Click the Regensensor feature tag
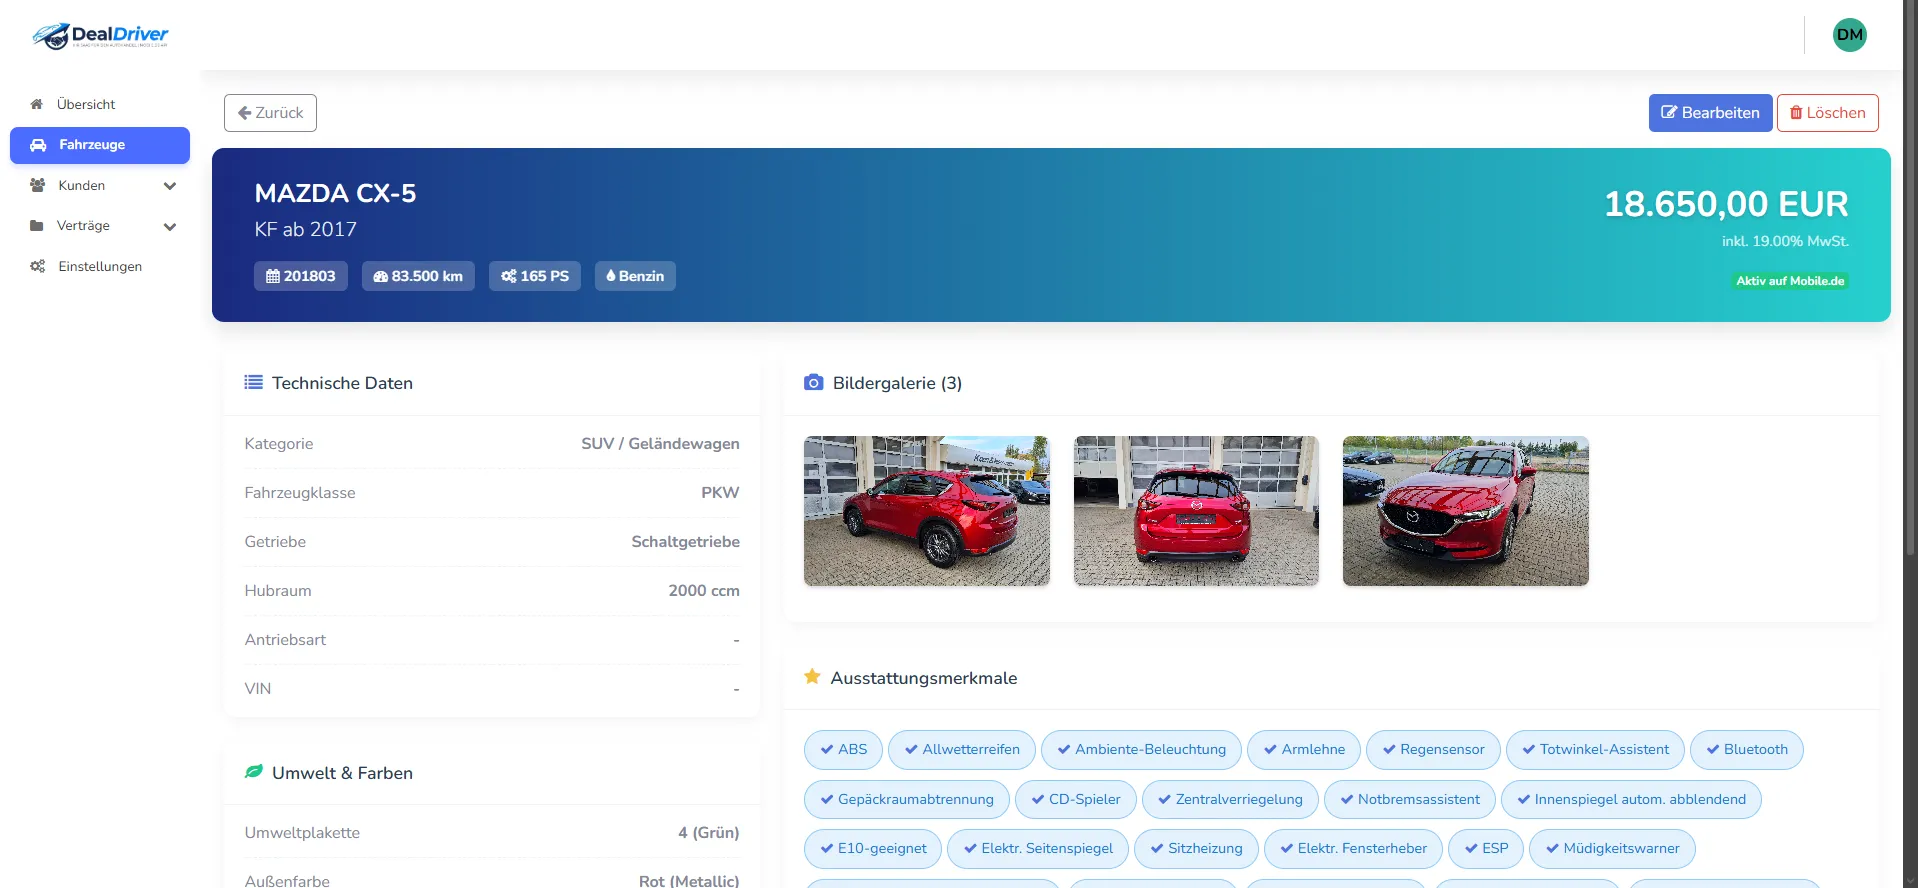 click(x=1433, y=750)
